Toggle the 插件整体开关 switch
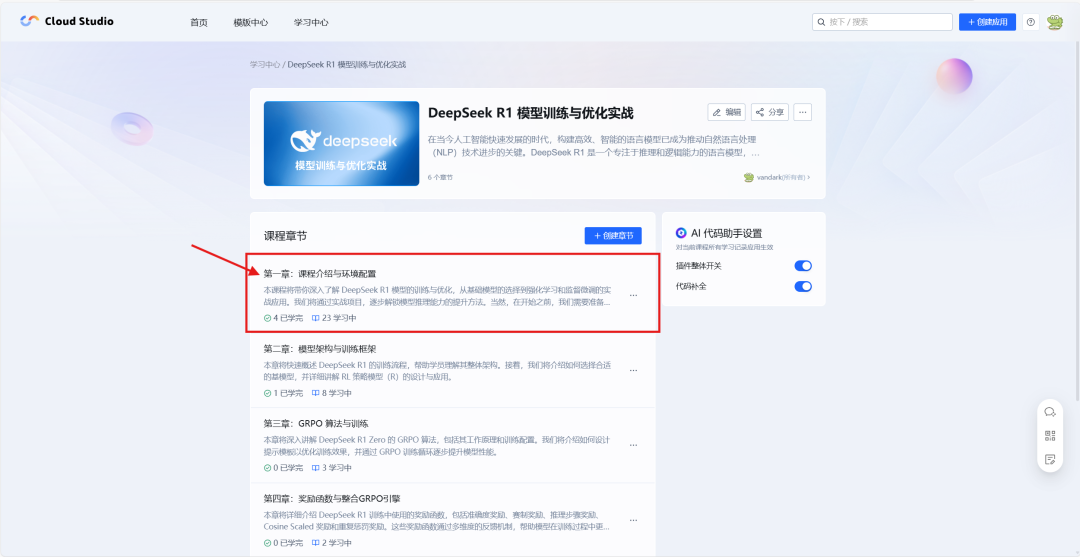This screenshot has height=557, width=1080. (803, 266)
